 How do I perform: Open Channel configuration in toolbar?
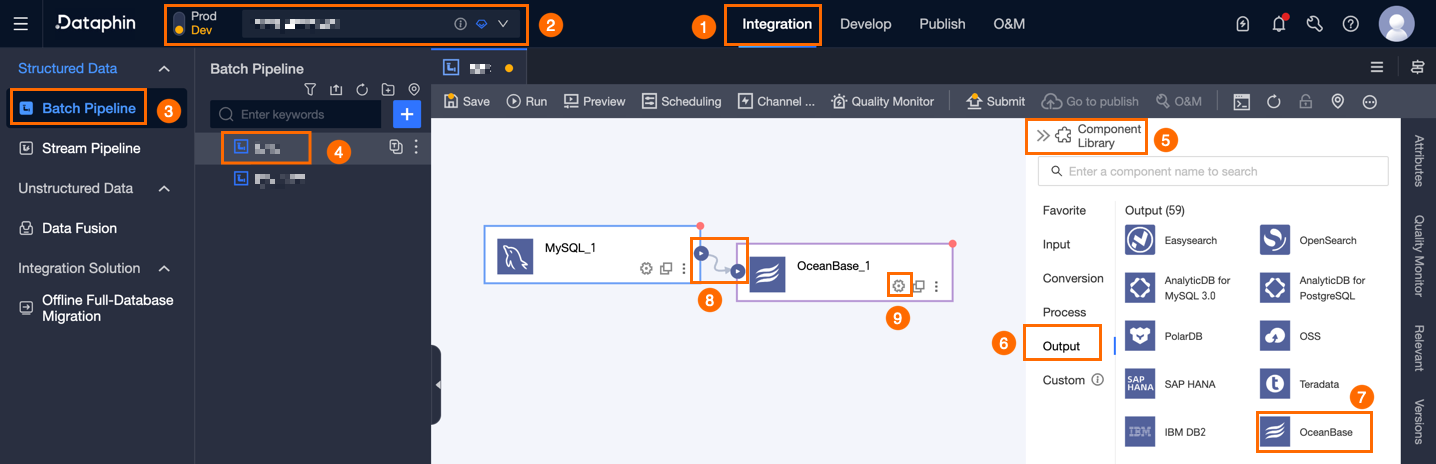(776, 101)
